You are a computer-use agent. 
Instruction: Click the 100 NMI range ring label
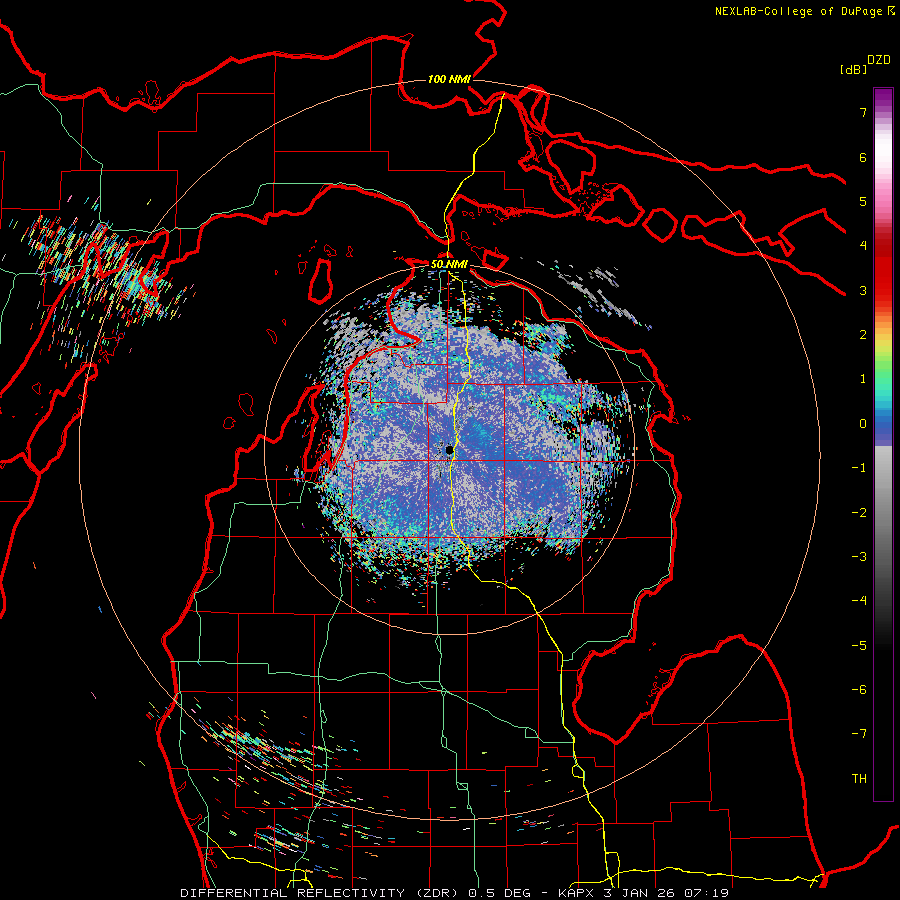(x=449, y=79)
